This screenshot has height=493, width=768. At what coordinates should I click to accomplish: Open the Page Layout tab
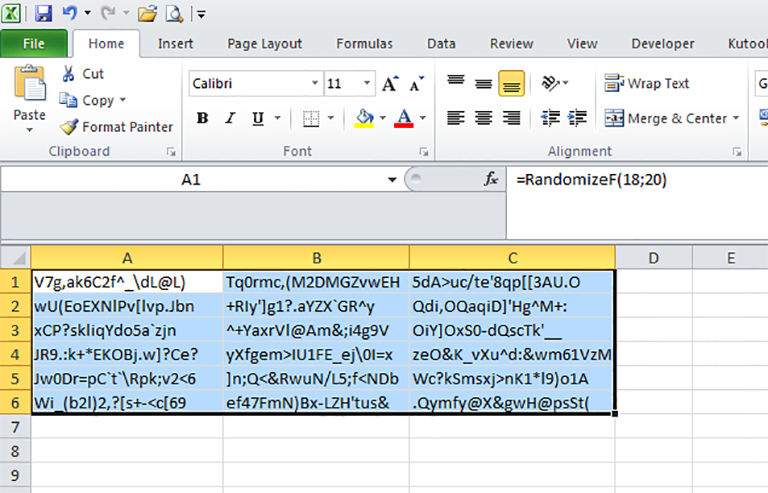[x=264, y=44]
